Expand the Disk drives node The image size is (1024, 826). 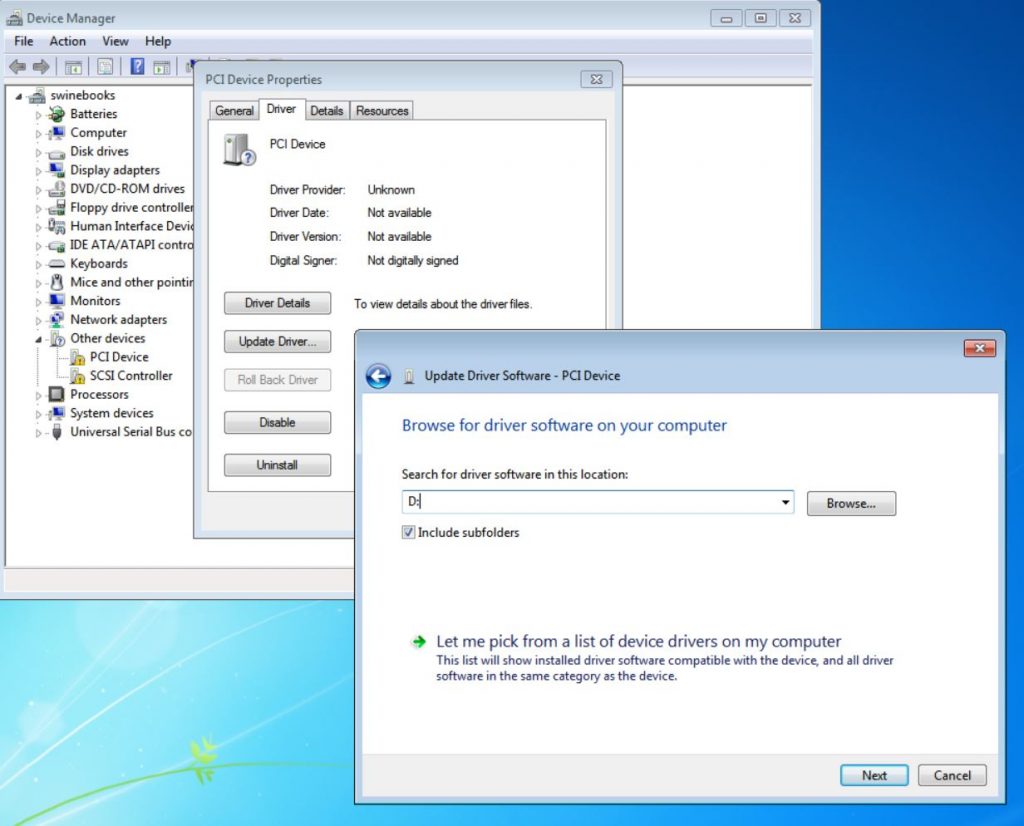tap(39, 152)
